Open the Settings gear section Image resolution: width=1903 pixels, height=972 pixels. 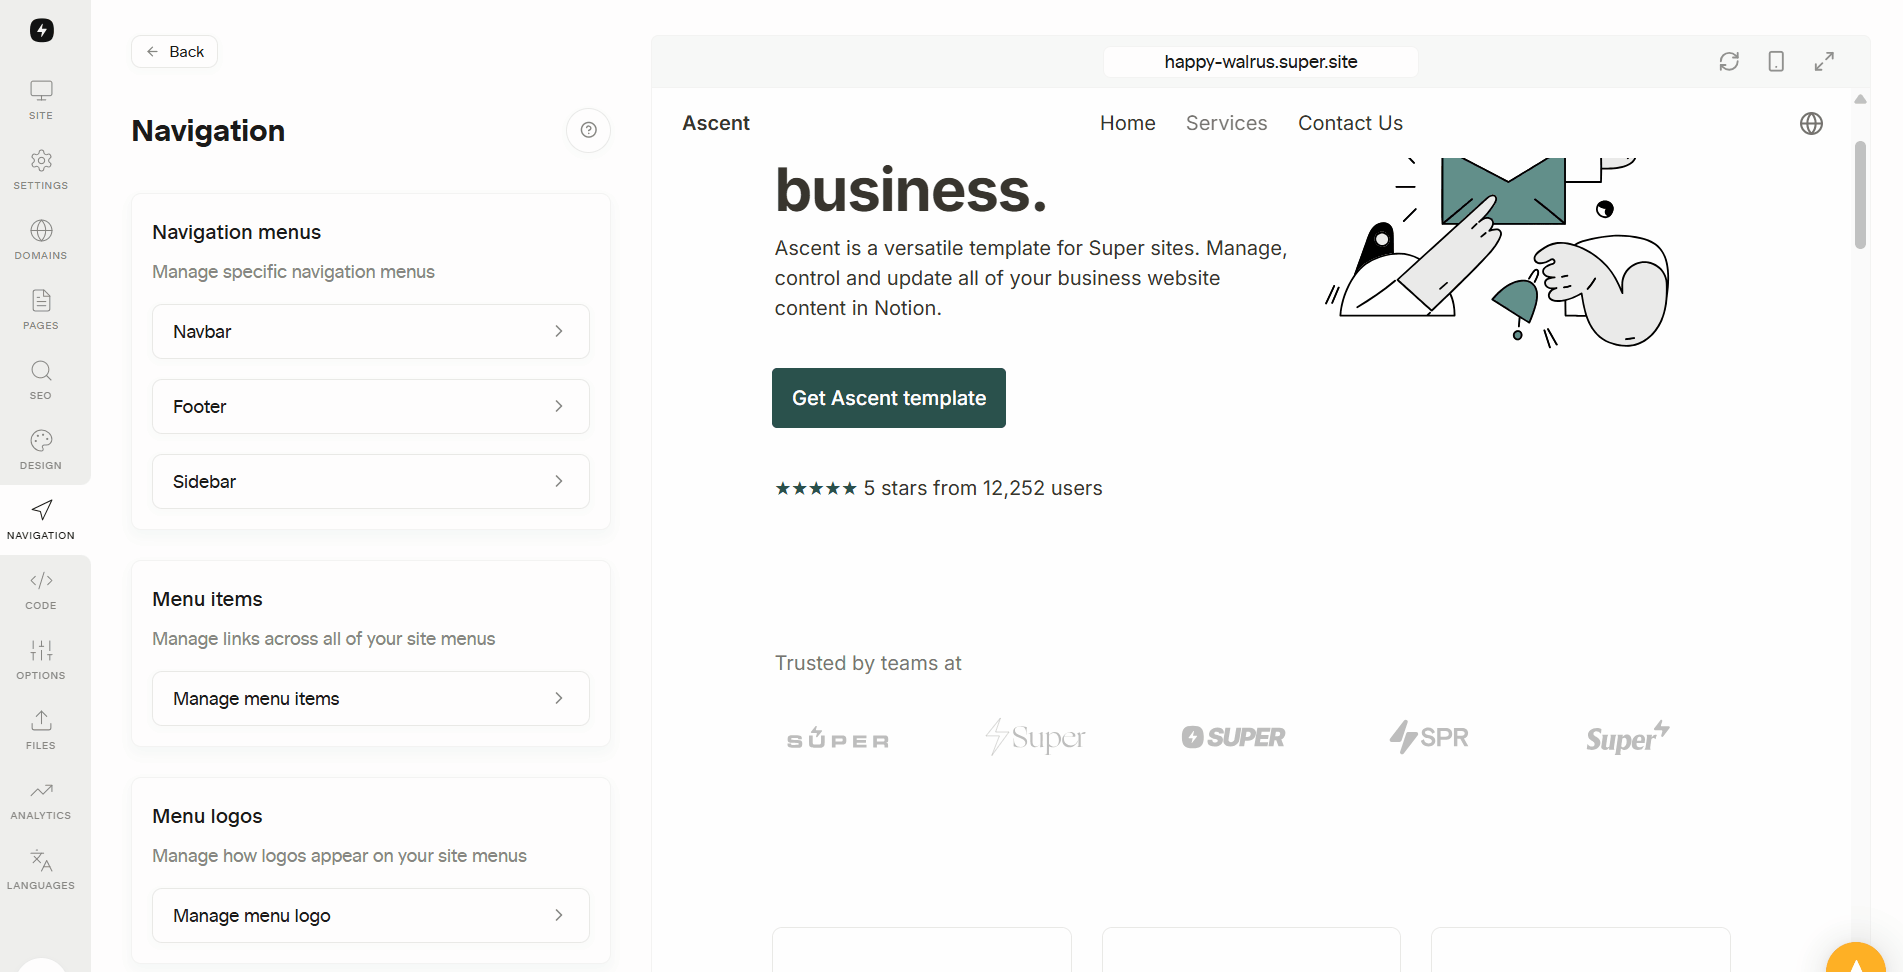pos(41,170)
